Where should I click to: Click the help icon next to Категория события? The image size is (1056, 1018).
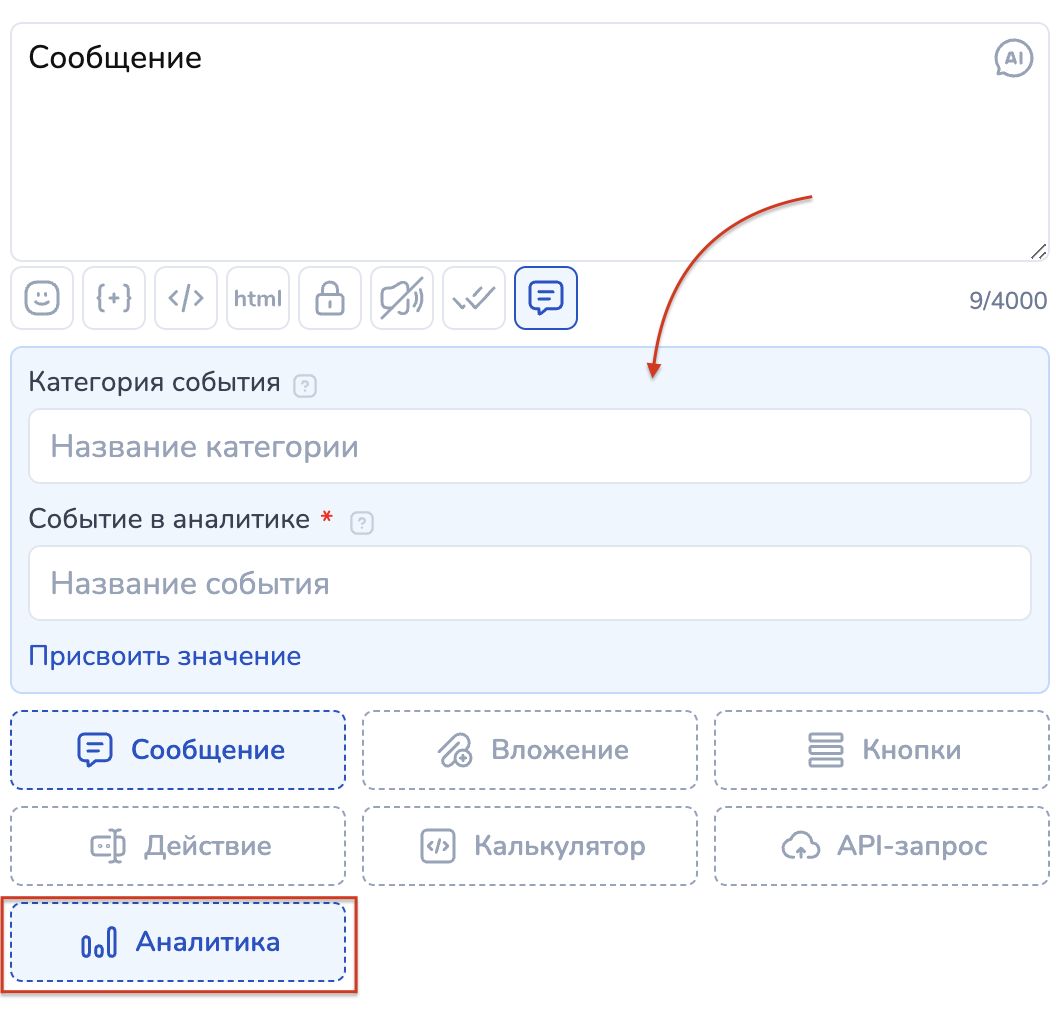tap(305, 385)
